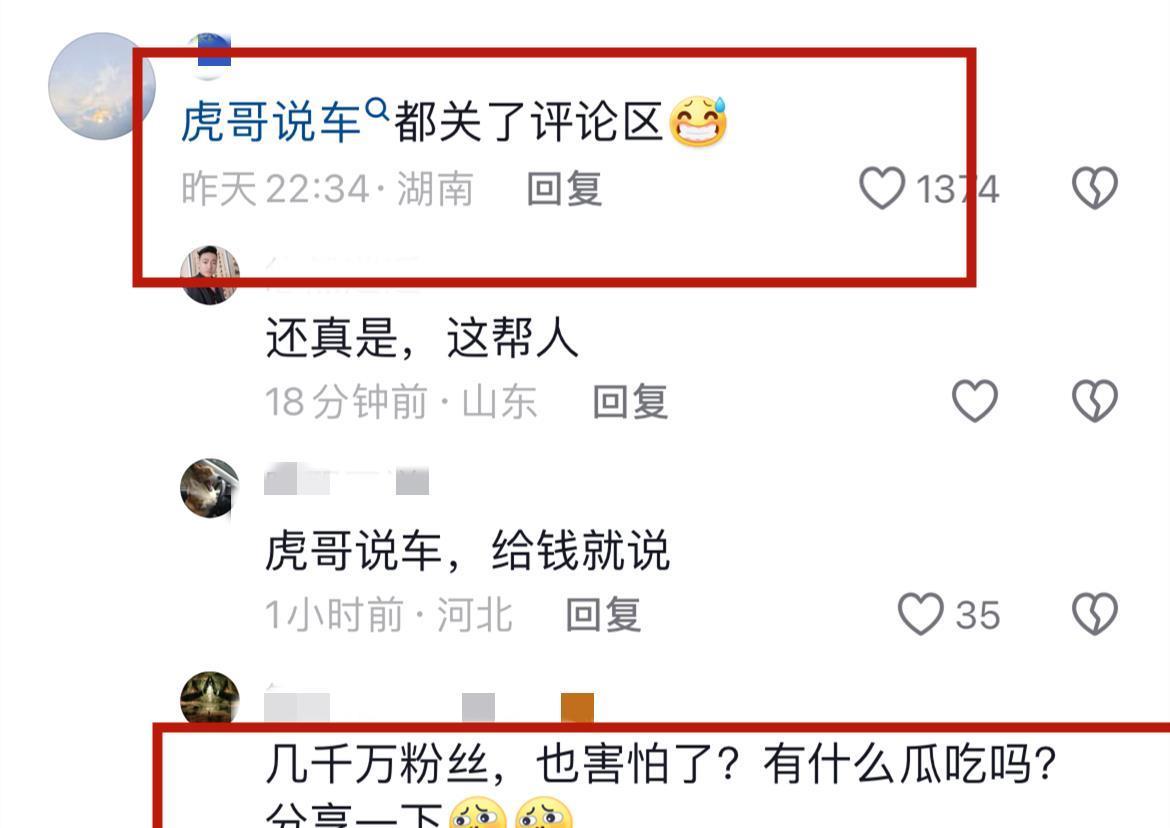Screen dimensions: 1170x828
Task: Dislike the 还真是，这帮人 reply
Action: tap(1095, 401)
